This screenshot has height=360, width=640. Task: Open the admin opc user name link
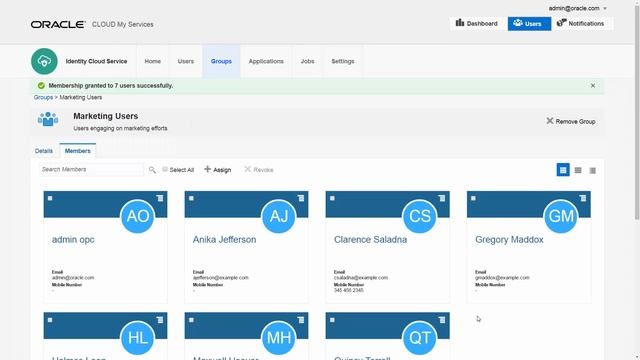click(x=73, y=240)
